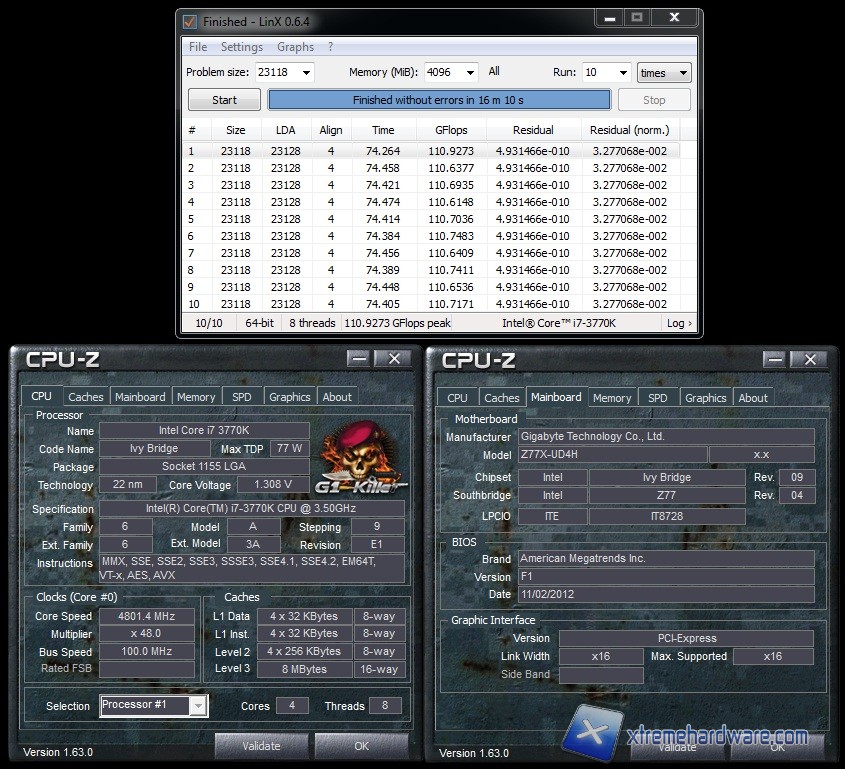The image size is (845, 769).
Task: Expand the Memory (MiB) dropdown
Action: [472, 73]
